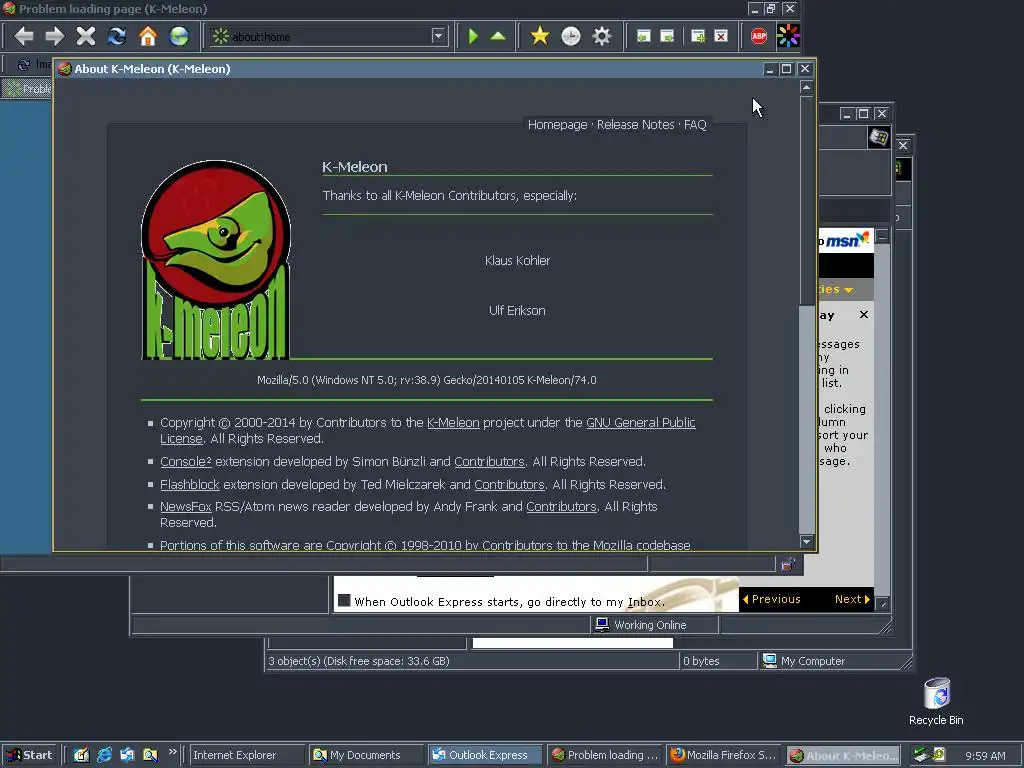Close current tab with red X icon
This screenshot has height=768, width=1024.
pos(721,36)
